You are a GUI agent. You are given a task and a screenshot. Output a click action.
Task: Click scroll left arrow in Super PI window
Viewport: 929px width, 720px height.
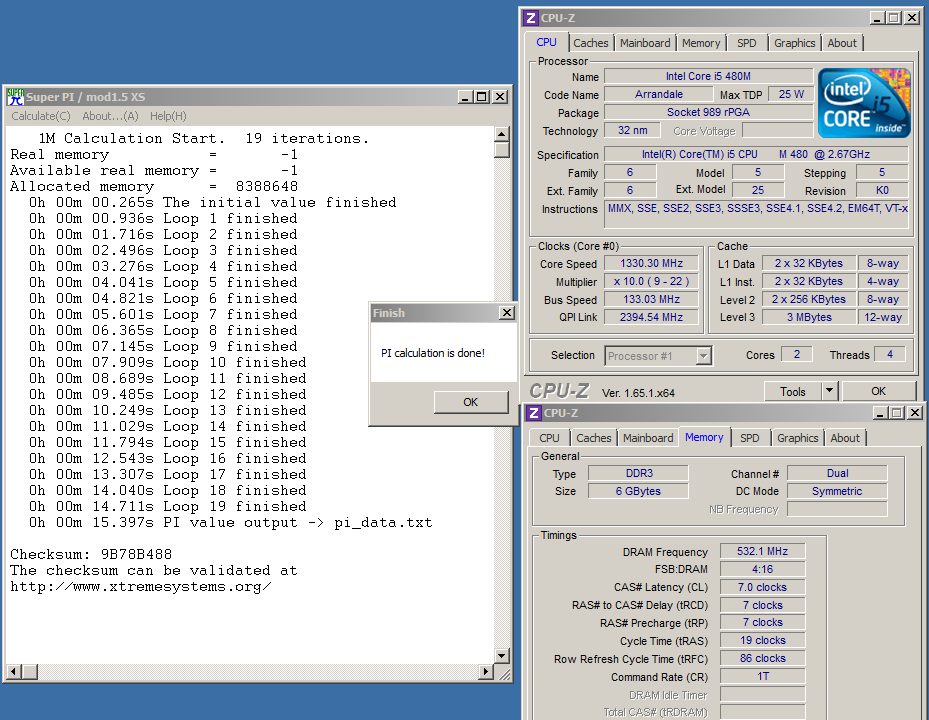tap(14, 671)
